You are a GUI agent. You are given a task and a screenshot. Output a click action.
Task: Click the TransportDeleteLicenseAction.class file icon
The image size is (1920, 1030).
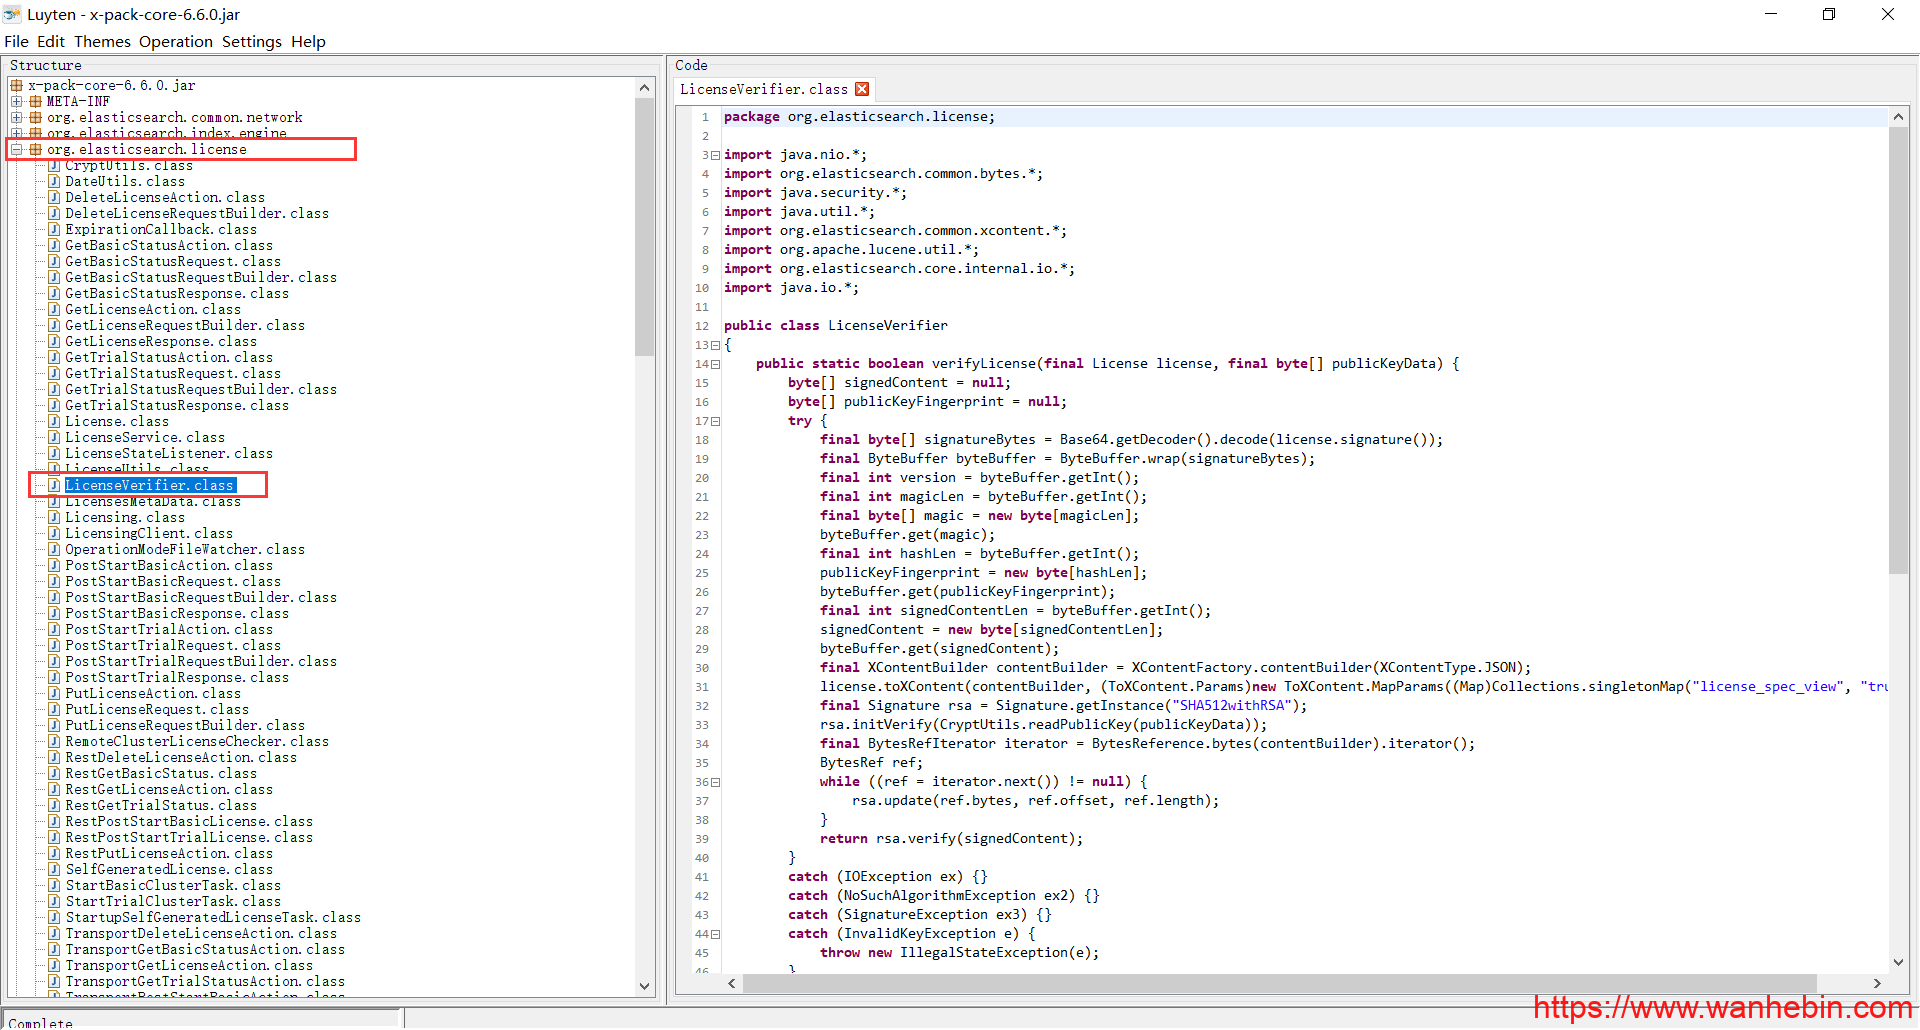tap(54, 933)
